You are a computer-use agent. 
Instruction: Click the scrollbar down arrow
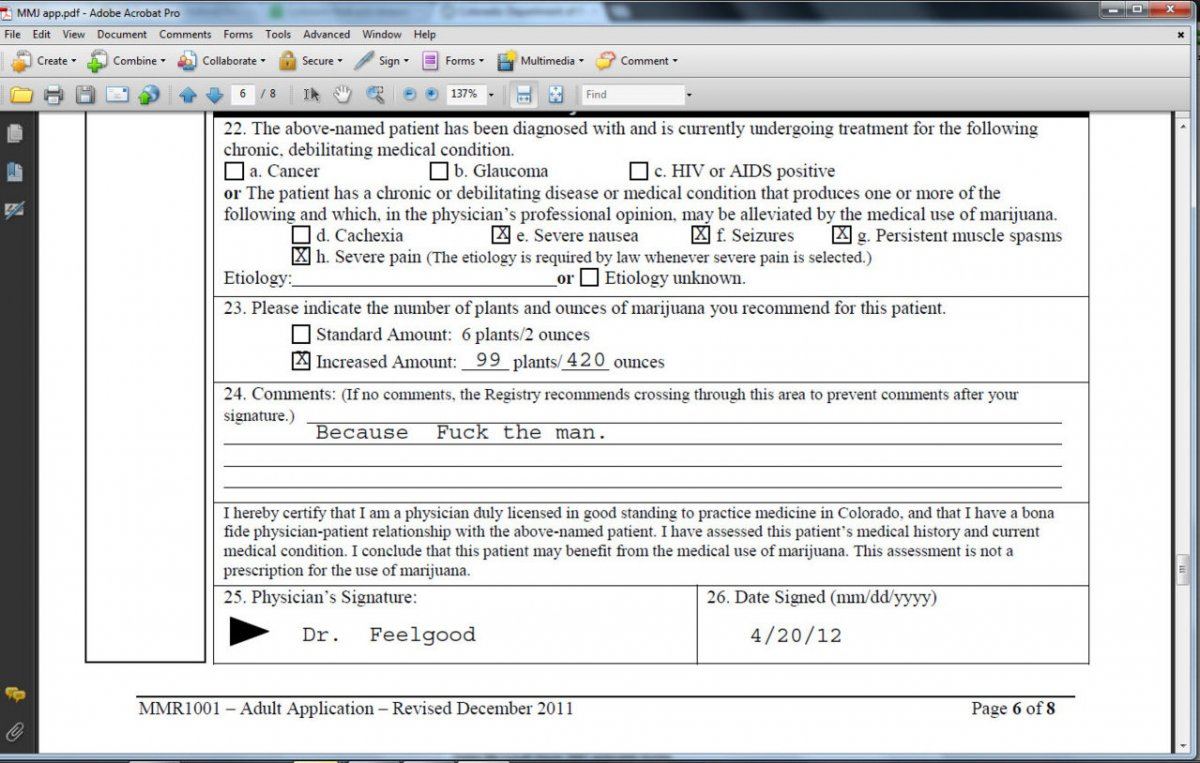[1183, 745]
